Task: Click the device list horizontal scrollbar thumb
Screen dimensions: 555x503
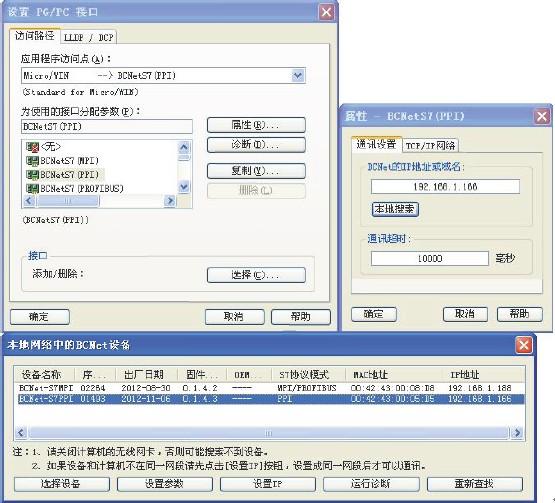Action: point(268,433)
